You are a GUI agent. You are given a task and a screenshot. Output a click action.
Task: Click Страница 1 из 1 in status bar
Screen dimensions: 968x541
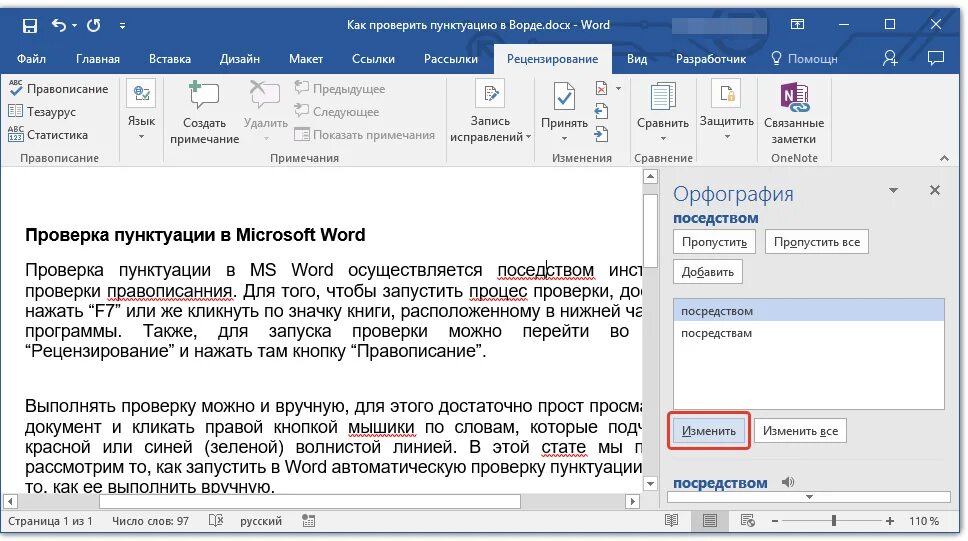tap(51, 521)
